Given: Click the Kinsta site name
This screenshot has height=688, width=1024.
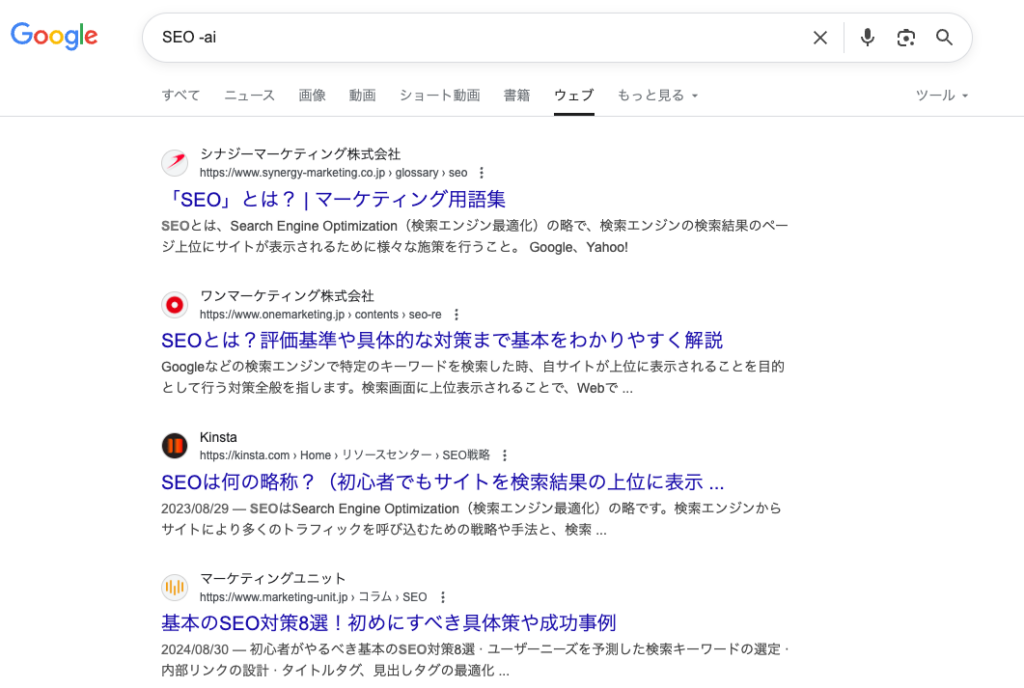Looking at the screenshot, I should pos(218,437).
